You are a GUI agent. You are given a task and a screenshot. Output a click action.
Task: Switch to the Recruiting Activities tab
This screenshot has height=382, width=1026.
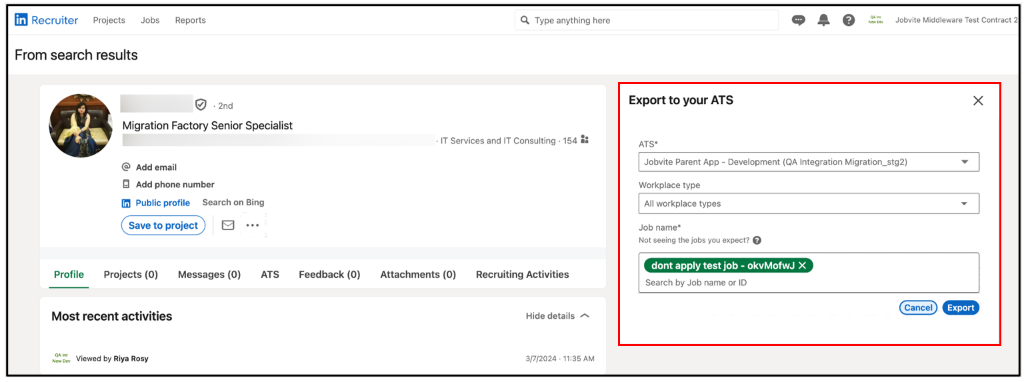click(x=522, y=275)
